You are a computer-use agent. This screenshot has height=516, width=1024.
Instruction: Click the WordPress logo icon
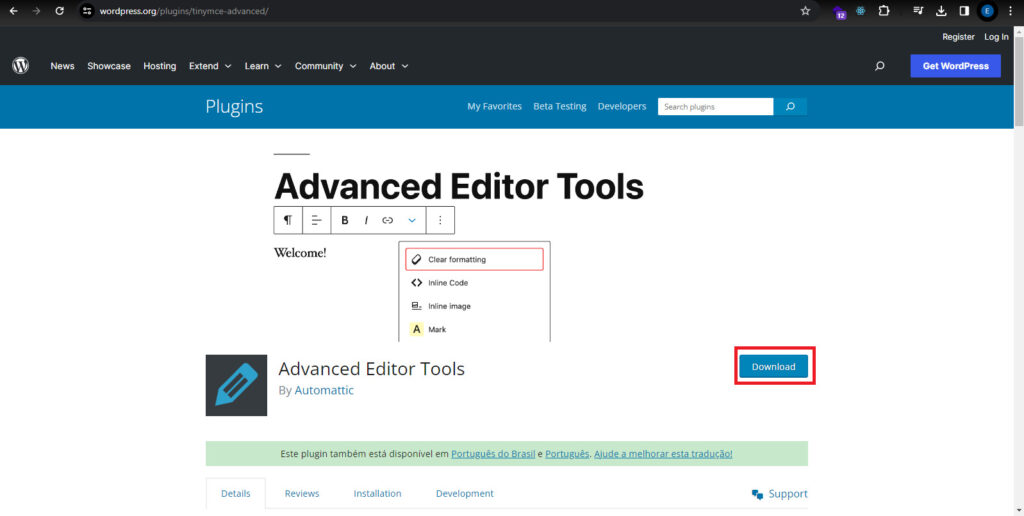click(21, 66)
